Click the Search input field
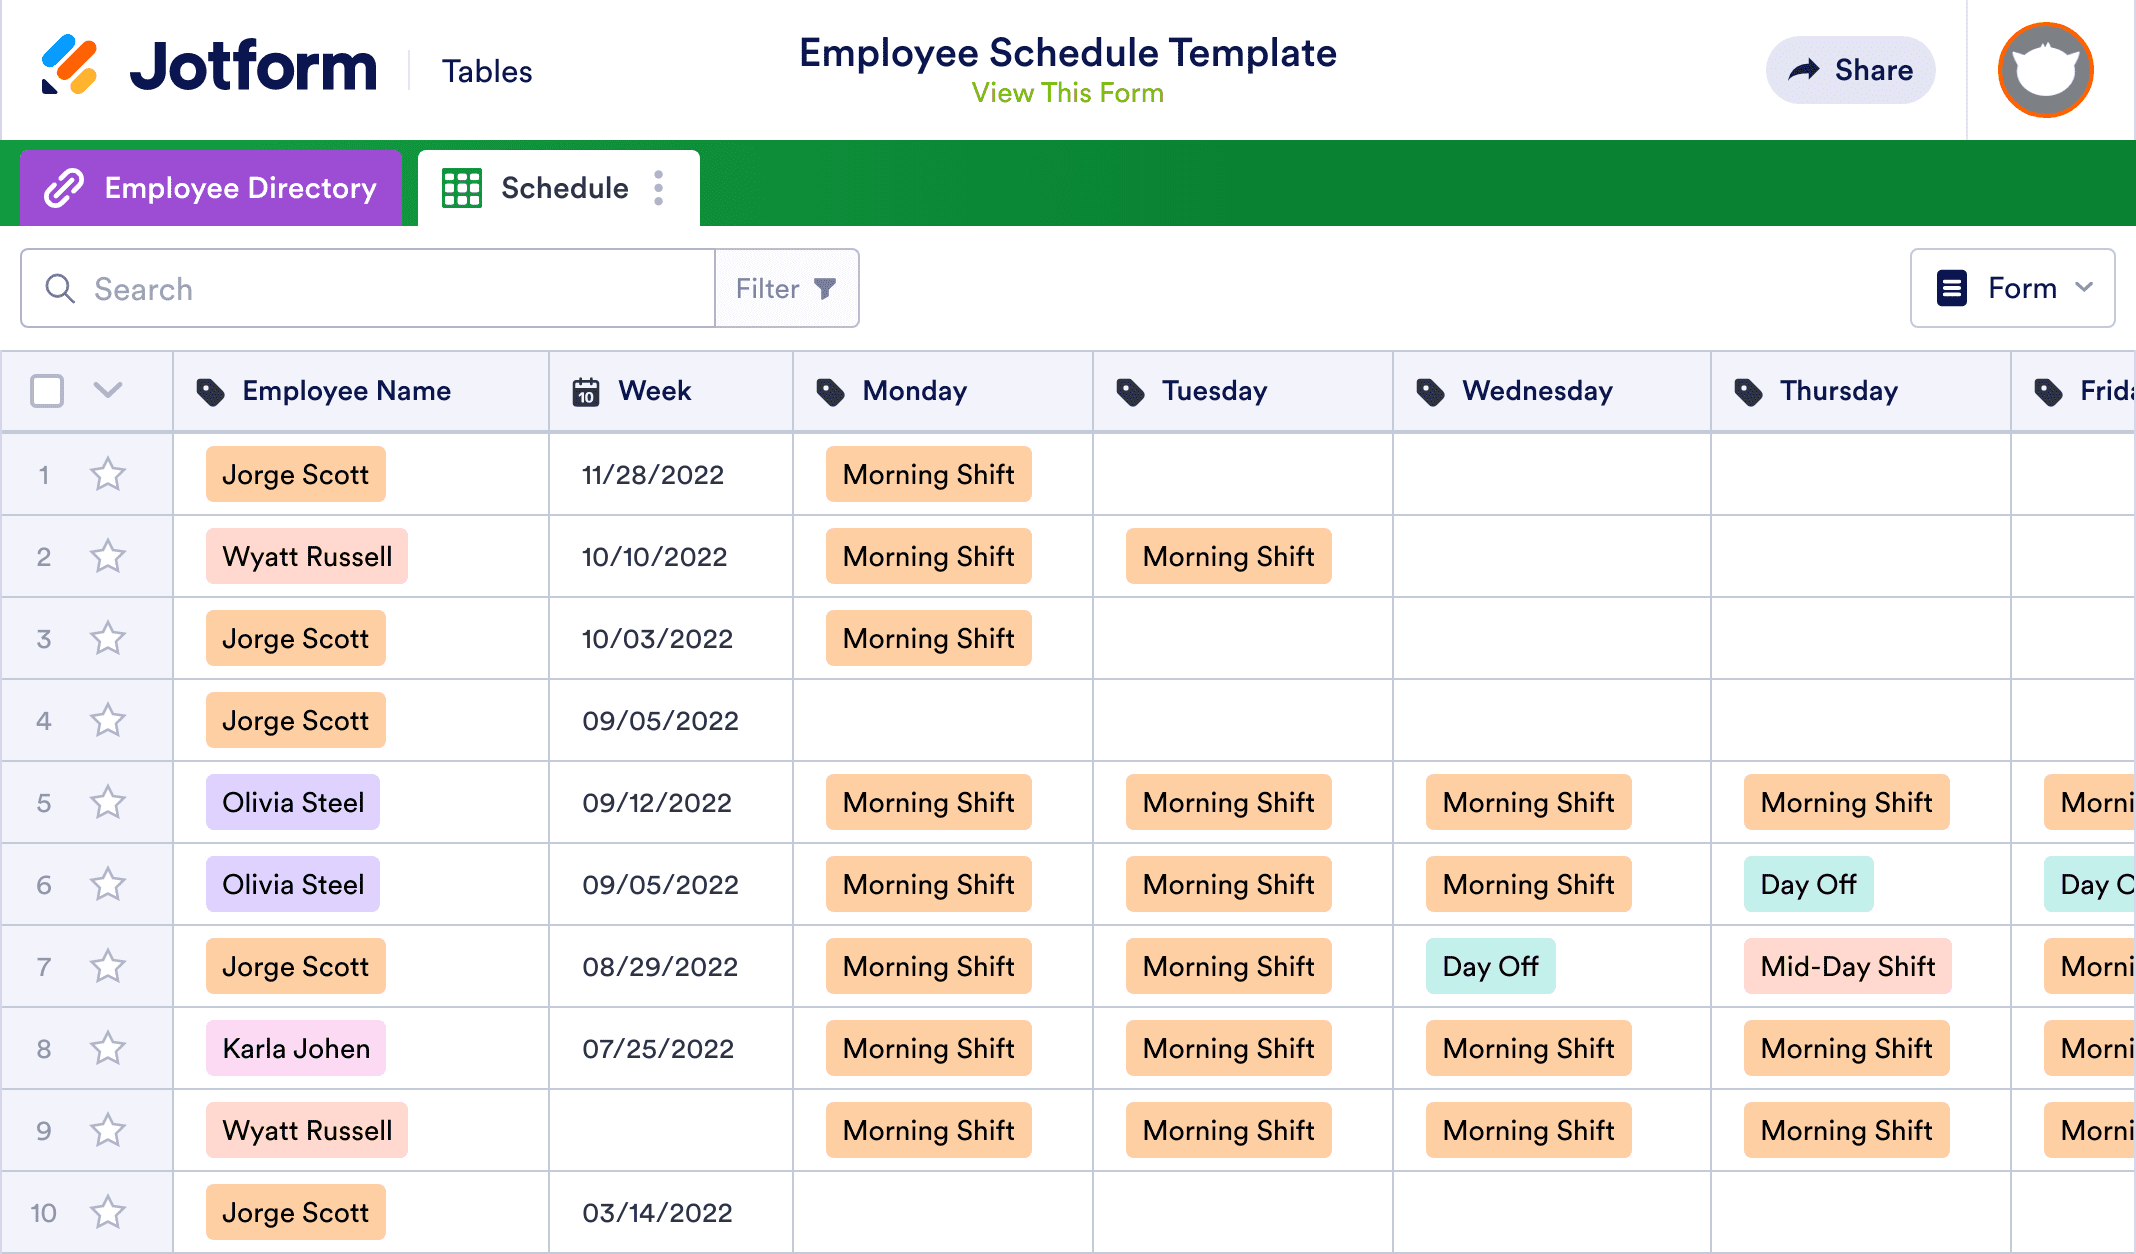This screenshot has height=1254, width=2136. point(364,288)
